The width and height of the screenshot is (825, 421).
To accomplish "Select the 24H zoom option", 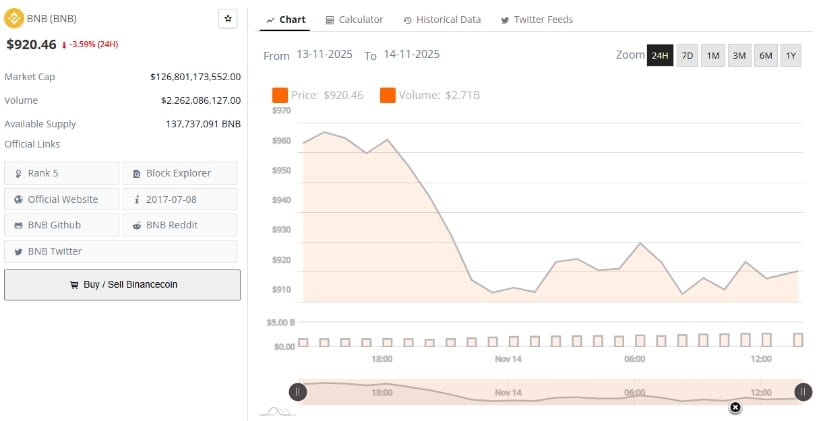I will [x=660, y=56].
